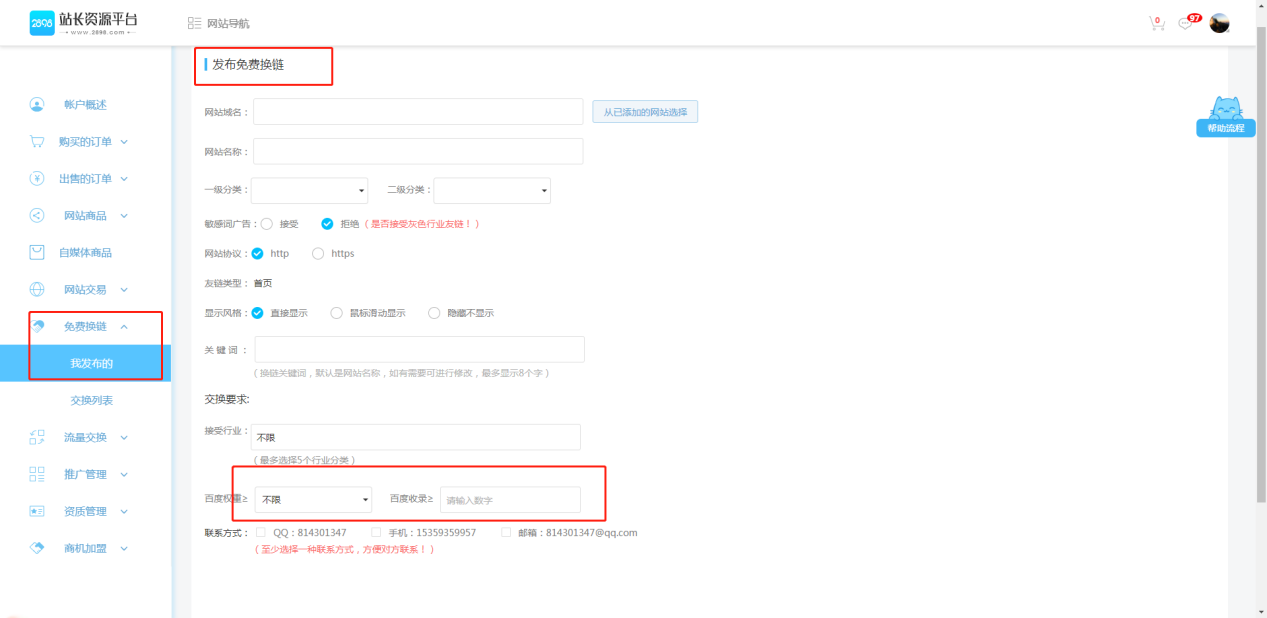Click the 从已添加的网站选择 button
The image size is (1267, 618).
pyautogui.click(x=644, y=112)
